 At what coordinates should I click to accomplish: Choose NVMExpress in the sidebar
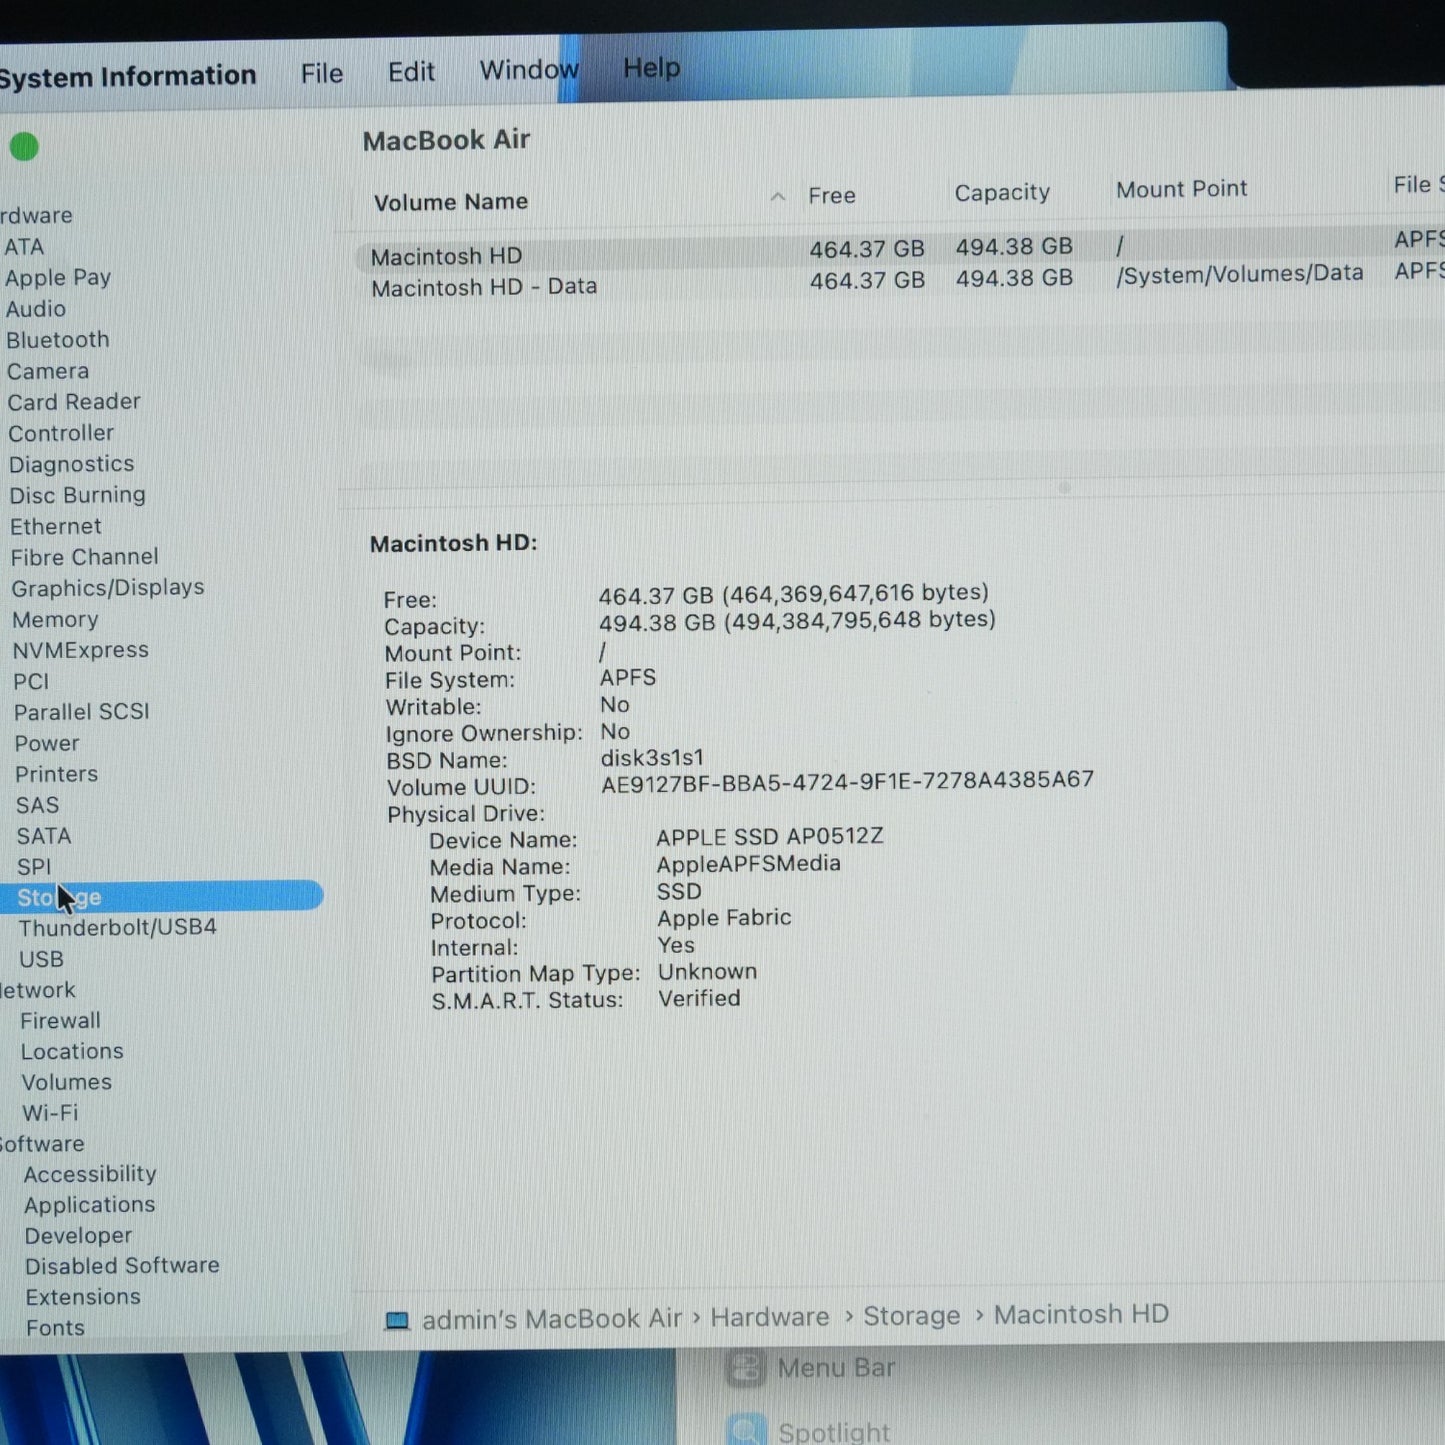[81, 650]
